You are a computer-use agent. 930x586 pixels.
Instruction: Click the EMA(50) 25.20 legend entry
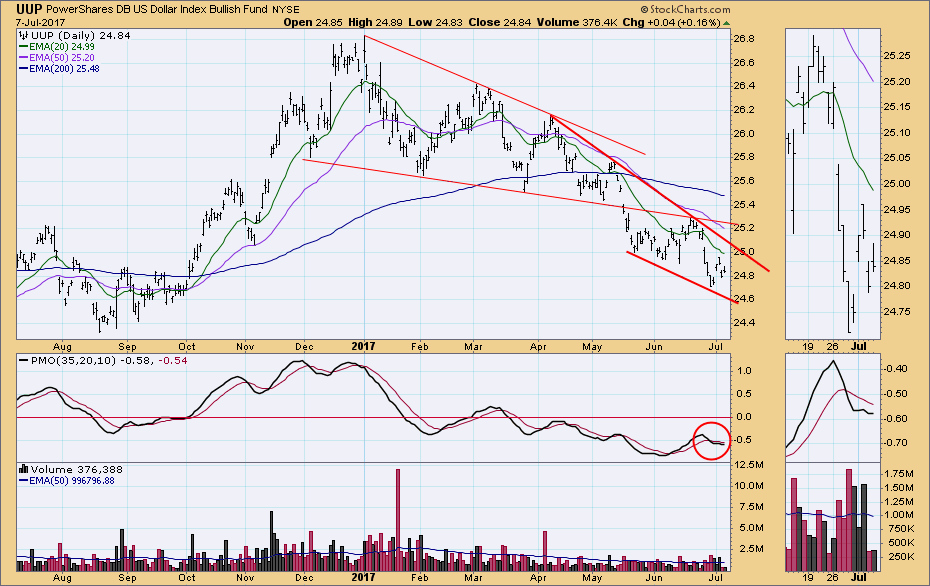[57, 58]
